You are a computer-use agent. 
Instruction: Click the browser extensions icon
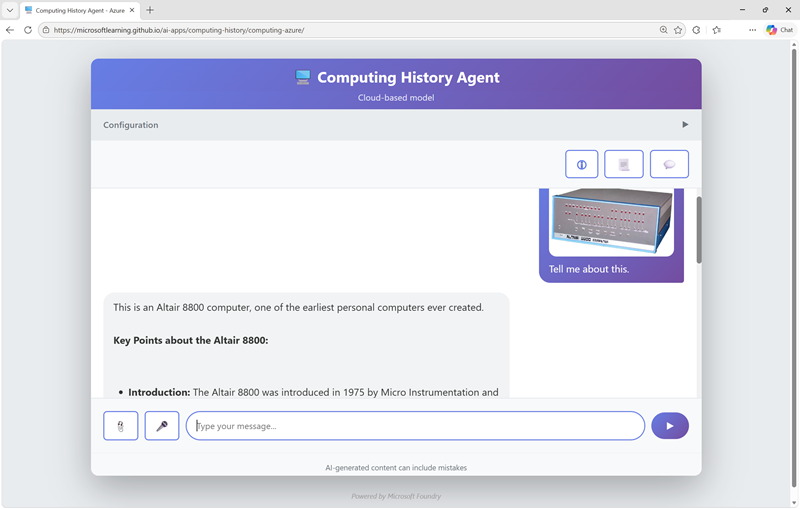pyautogui.click(x=696, y=30)
